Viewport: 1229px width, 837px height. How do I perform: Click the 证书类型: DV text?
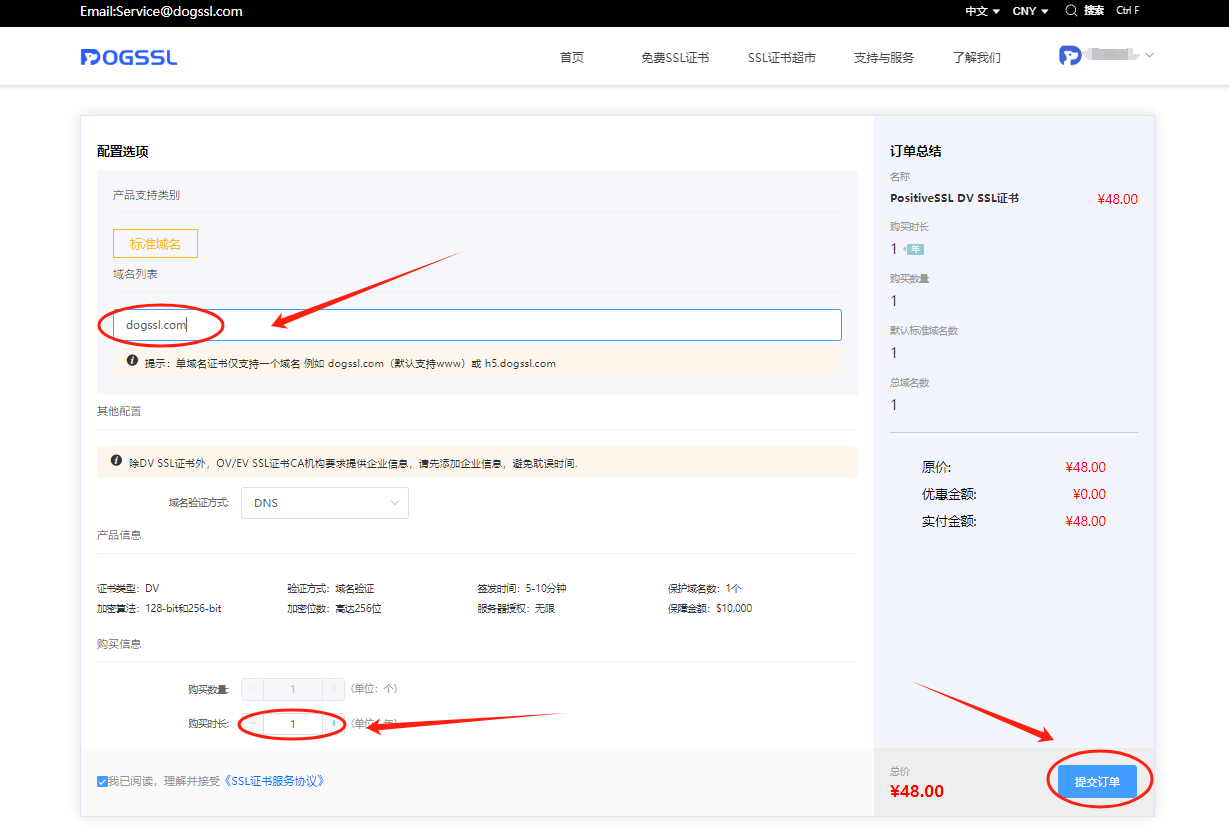(x=128, y=588)
